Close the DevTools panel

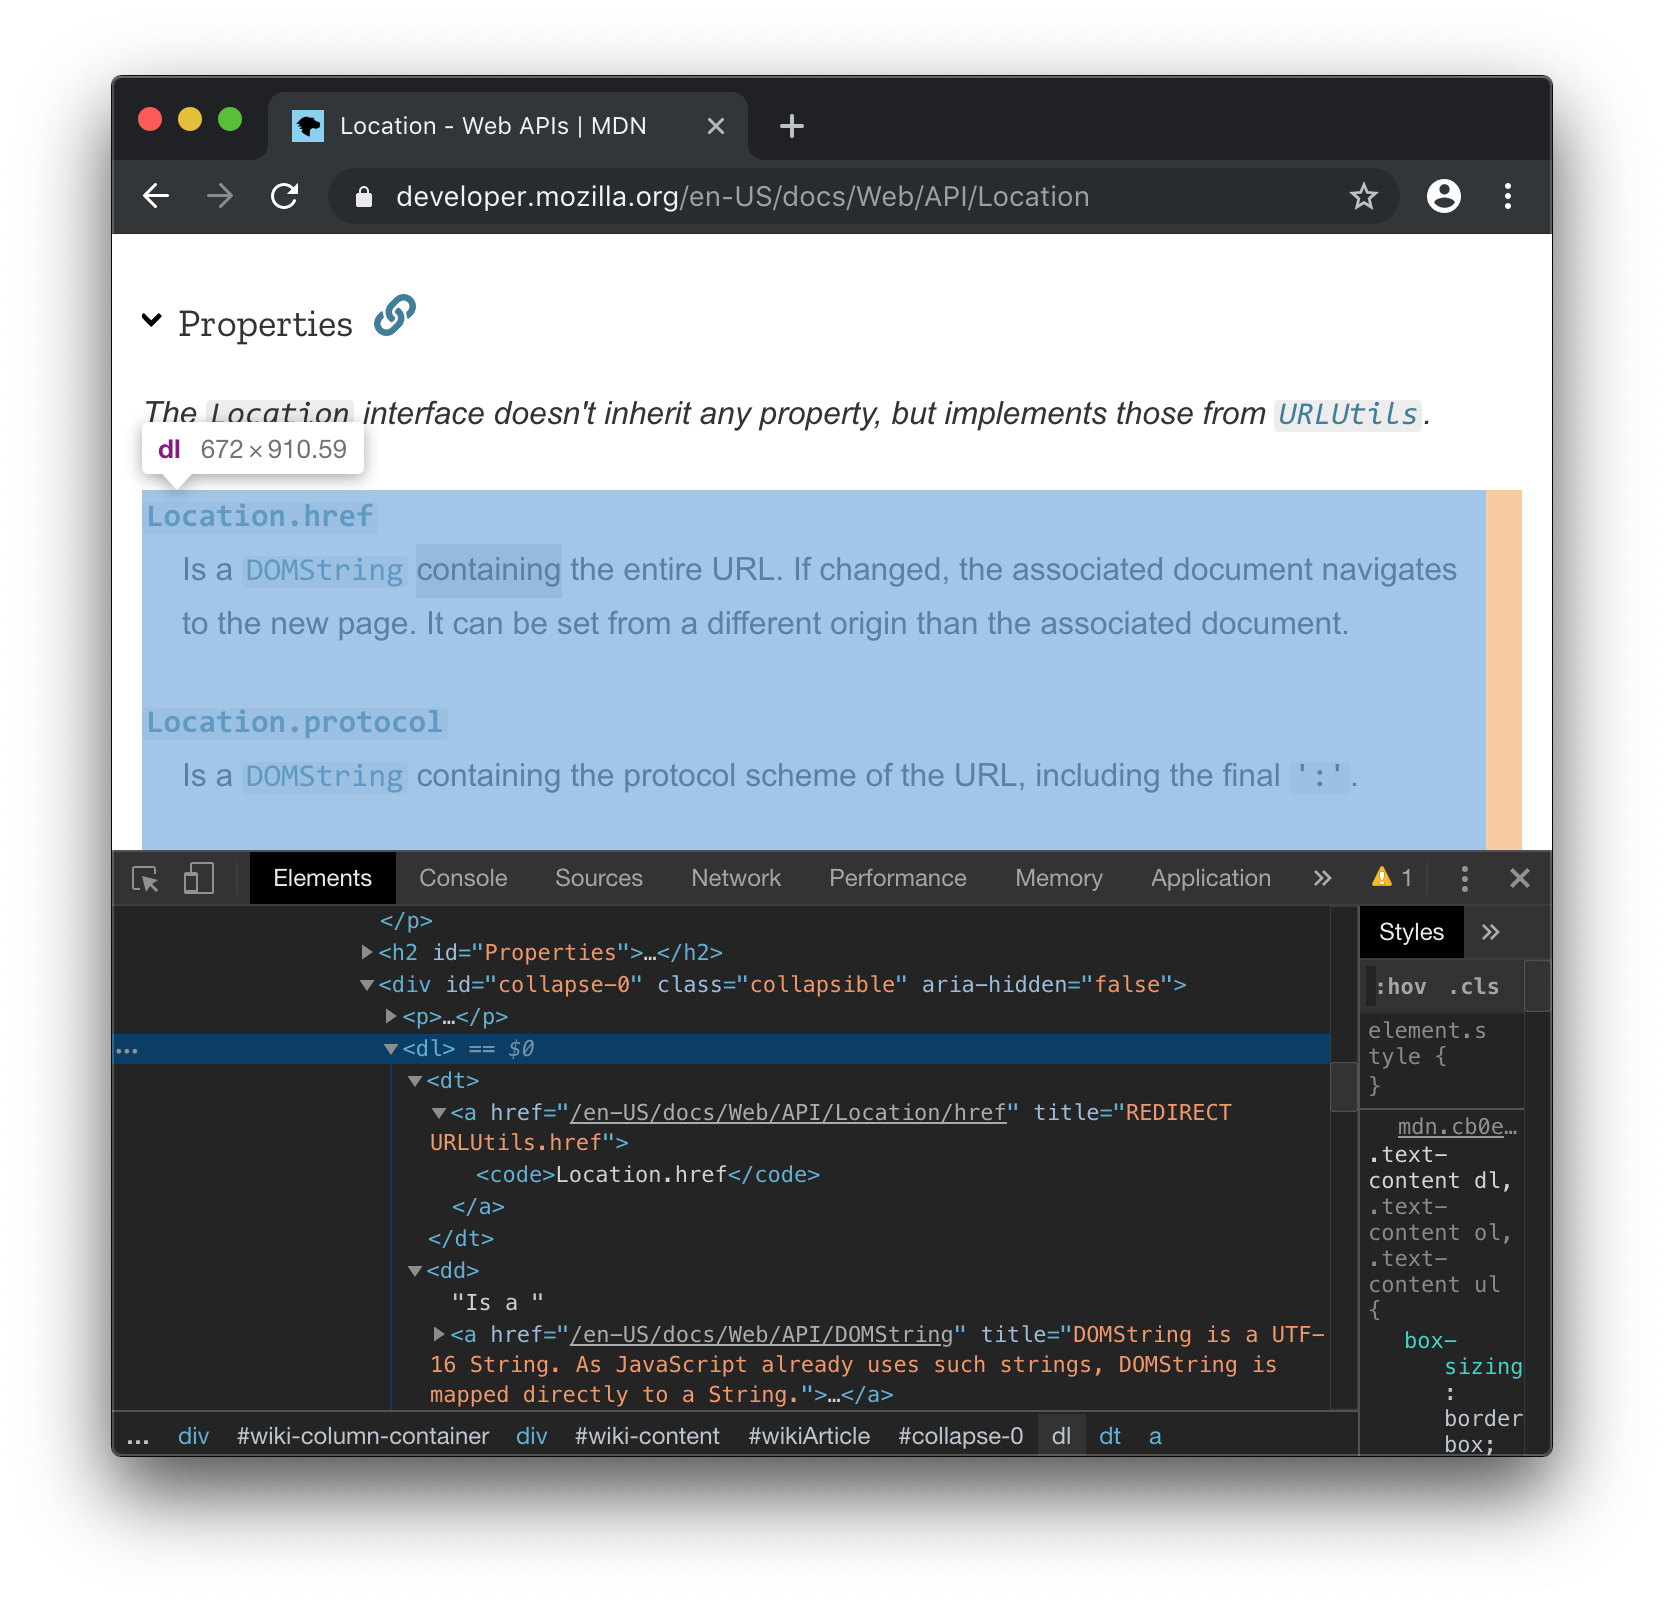(x=1519, y=878)
